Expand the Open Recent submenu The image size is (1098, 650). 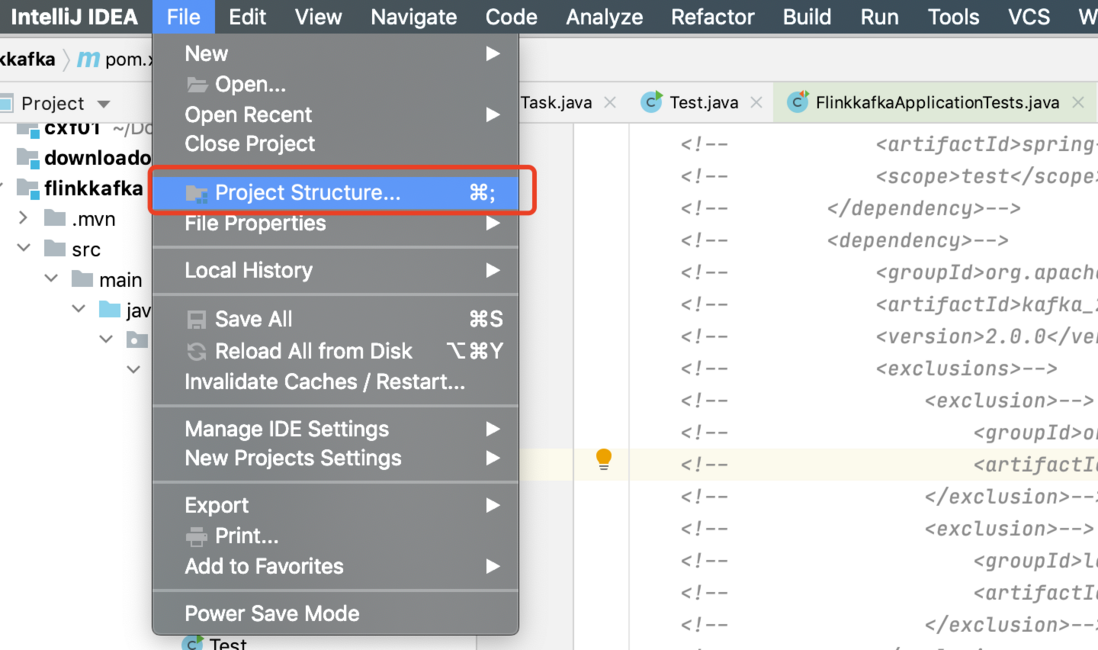coord(335,115)
